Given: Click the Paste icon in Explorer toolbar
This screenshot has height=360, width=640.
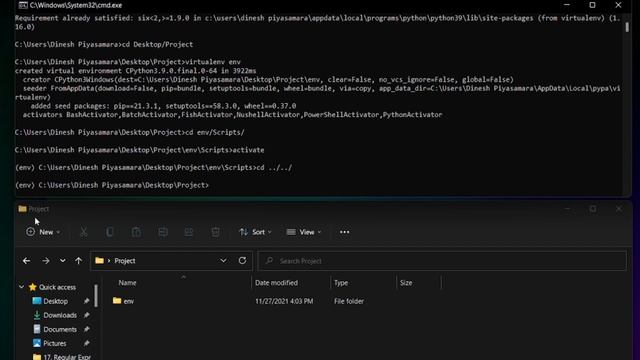Looking at the screenshot, I should pos(136,232).
